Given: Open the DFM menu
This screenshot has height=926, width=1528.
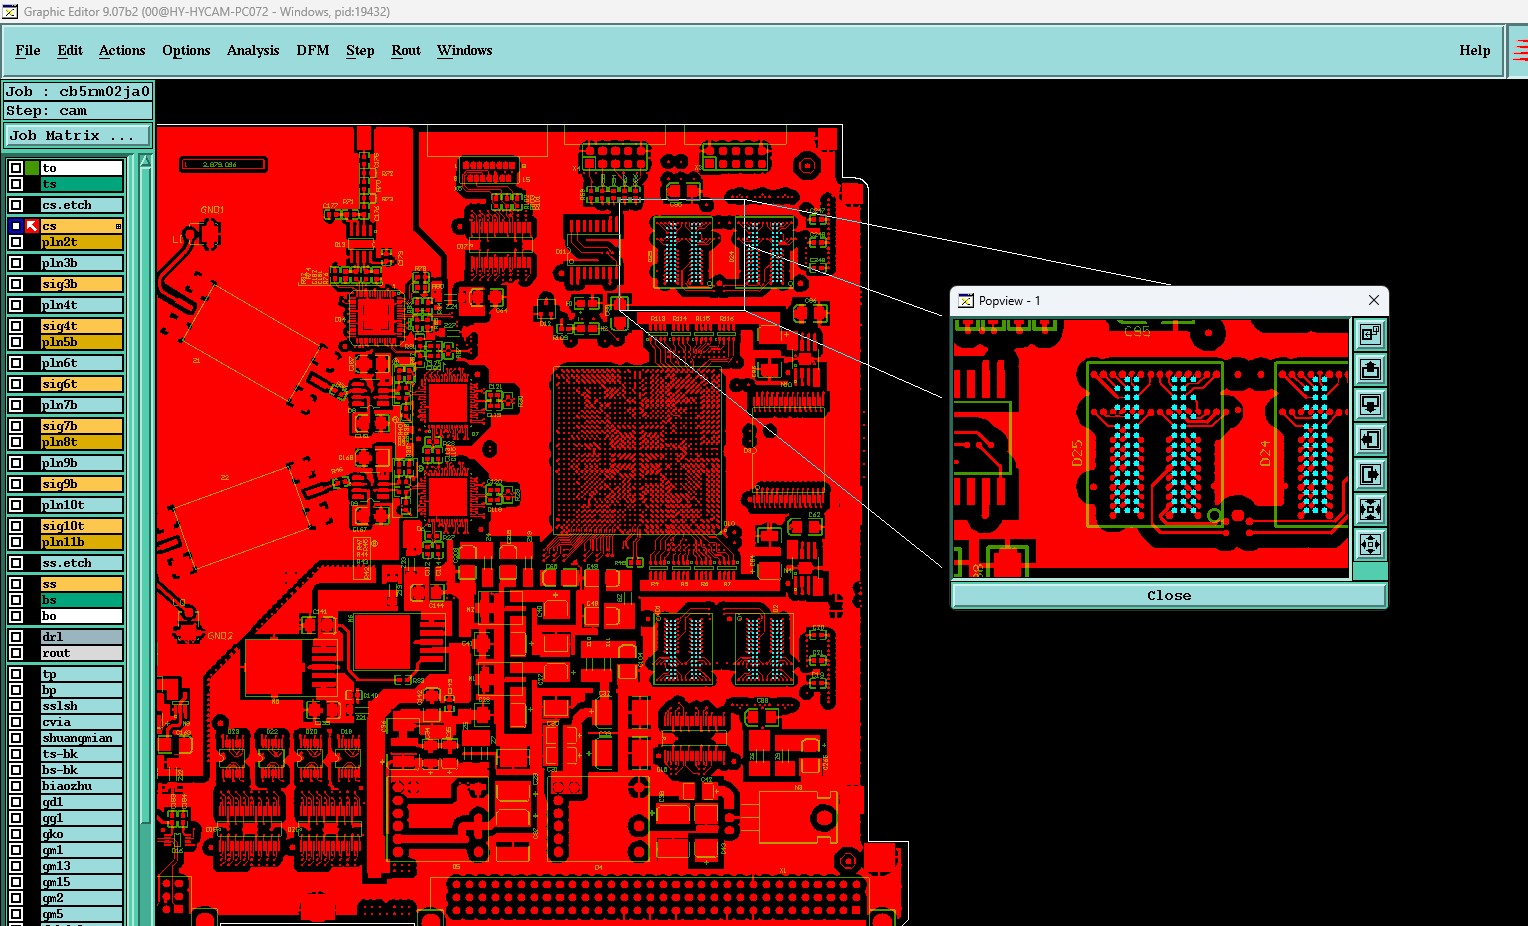Looking at the screenshot, I should click(313, 50).
